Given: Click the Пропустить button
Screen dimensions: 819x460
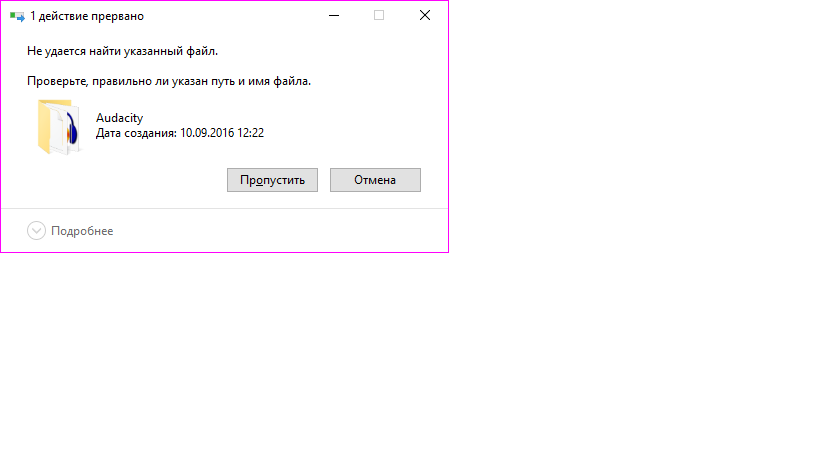Looking at the screenshot, I should tap(272, 180).
